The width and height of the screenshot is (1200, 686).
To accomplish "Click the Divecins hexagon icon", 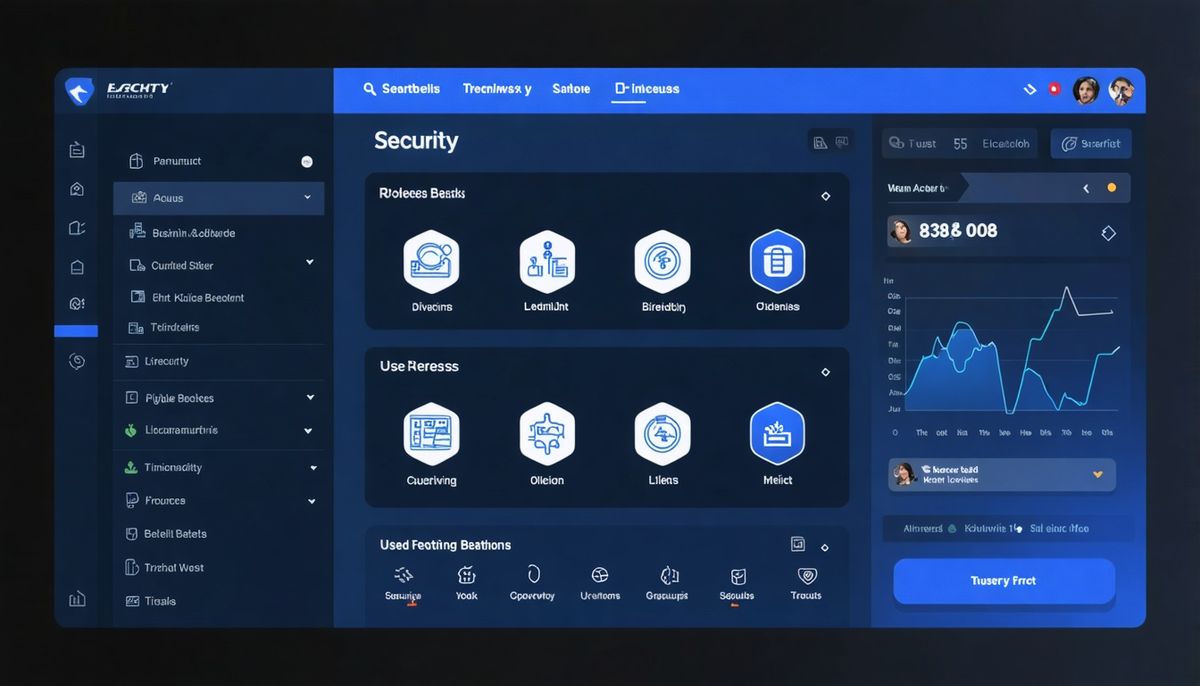I will pyautogui.click(x=431, y=263).
